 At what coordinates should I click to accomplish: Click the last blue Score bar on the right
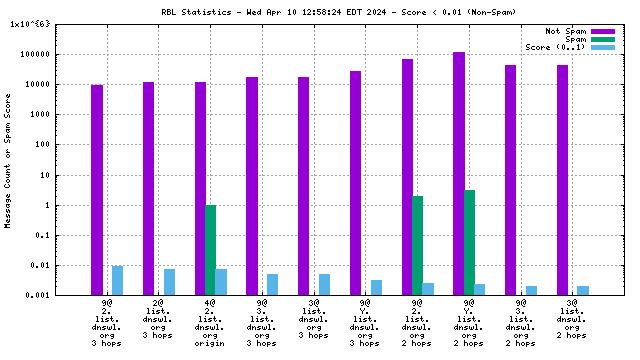pos(583,291)
